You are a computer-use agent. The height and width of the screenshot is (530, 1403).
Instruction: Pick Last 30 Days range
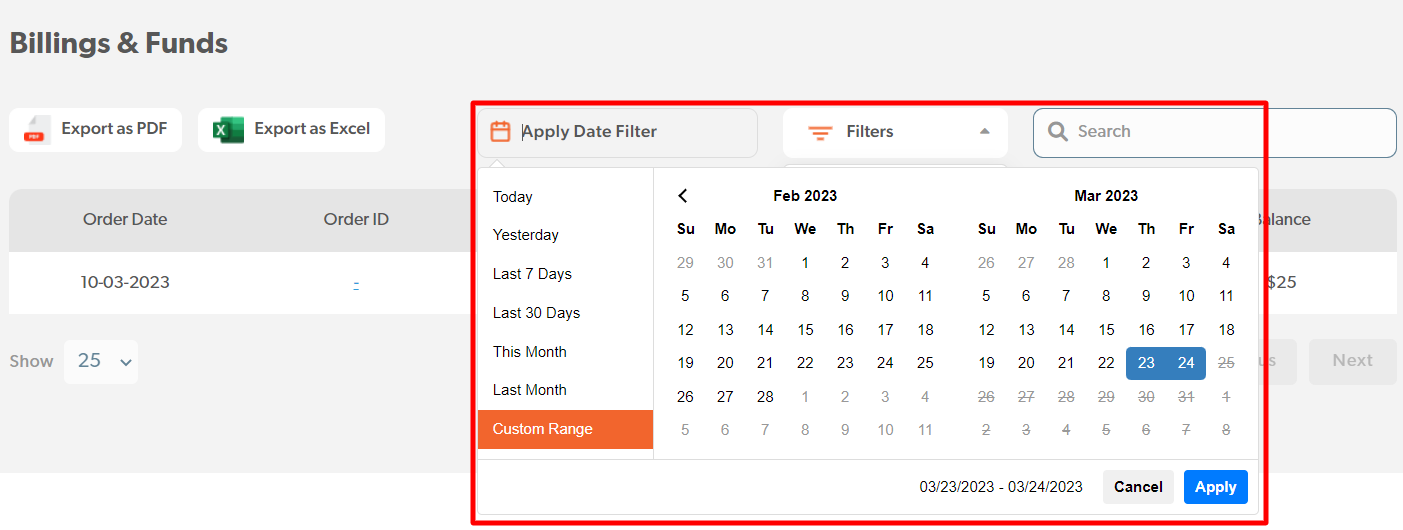click(536, 313)
